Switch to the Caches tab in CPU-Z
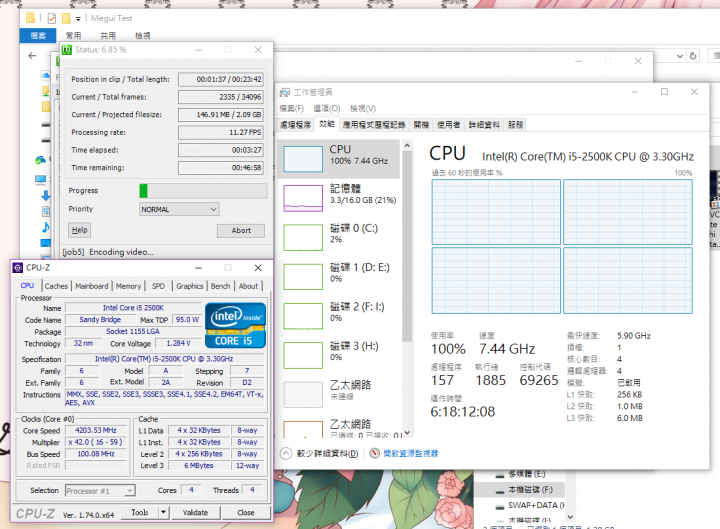The image size is (720, 529). coord(56,286)
